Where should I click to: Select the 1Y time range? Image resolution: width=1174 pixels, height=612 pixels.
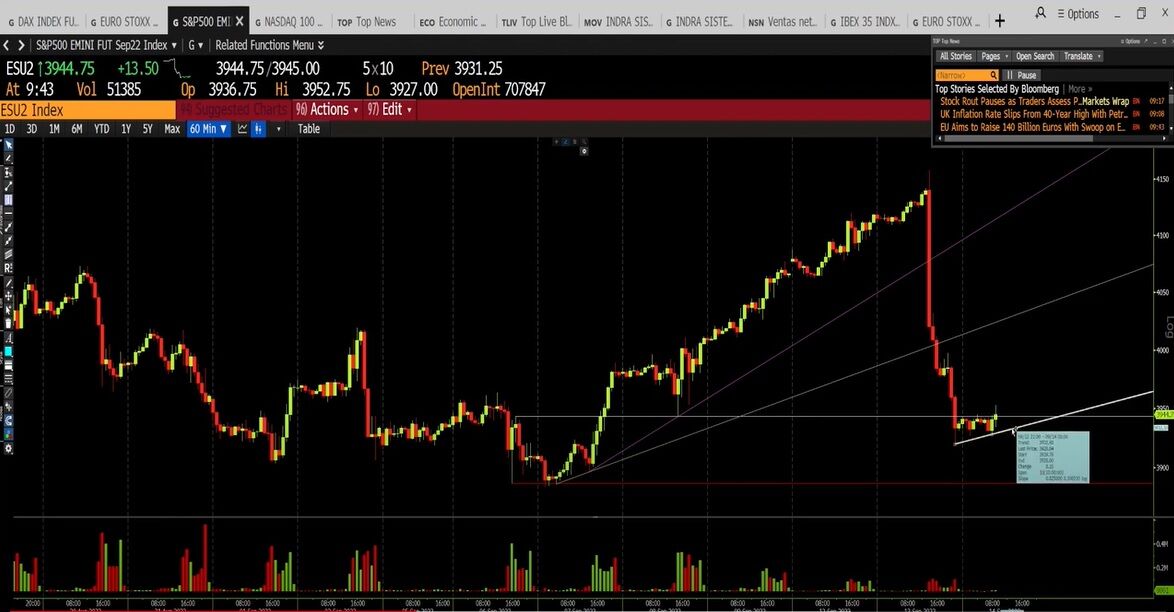pos(126,129)
